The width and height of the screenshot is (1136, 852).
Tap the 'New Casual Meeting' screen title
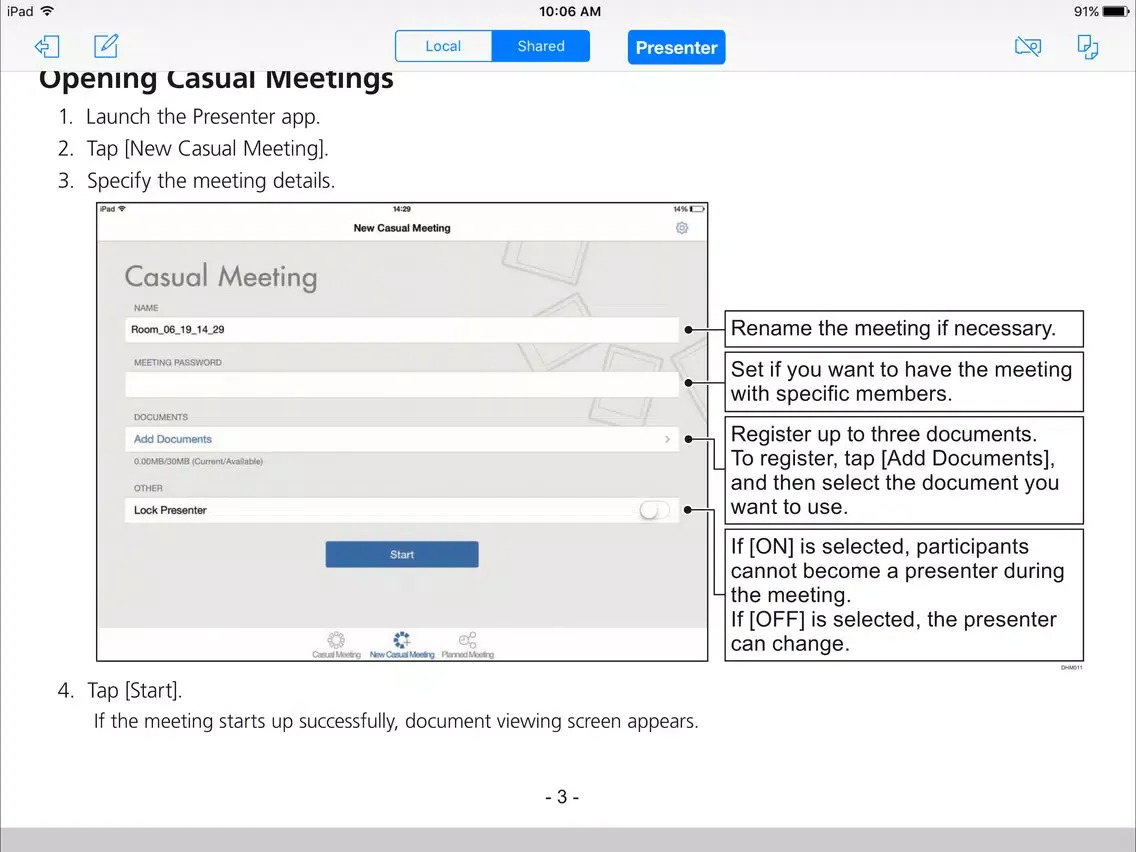pyautogui.click(x=402, y=228)
